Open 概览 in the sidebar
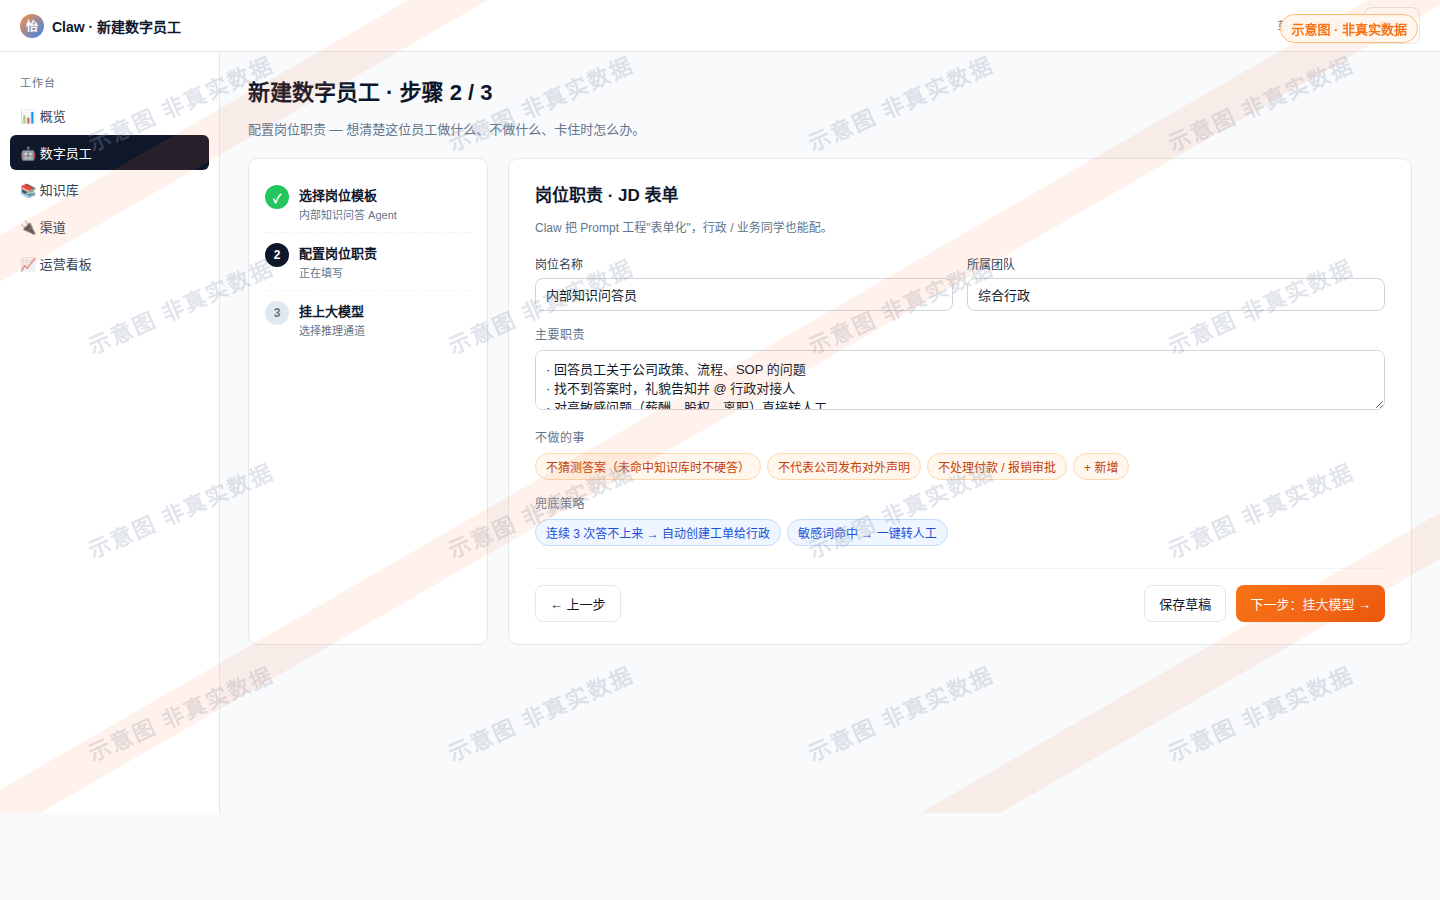Image resolution: width=1440 pixels, height=900 pixels. pos(109,117)
